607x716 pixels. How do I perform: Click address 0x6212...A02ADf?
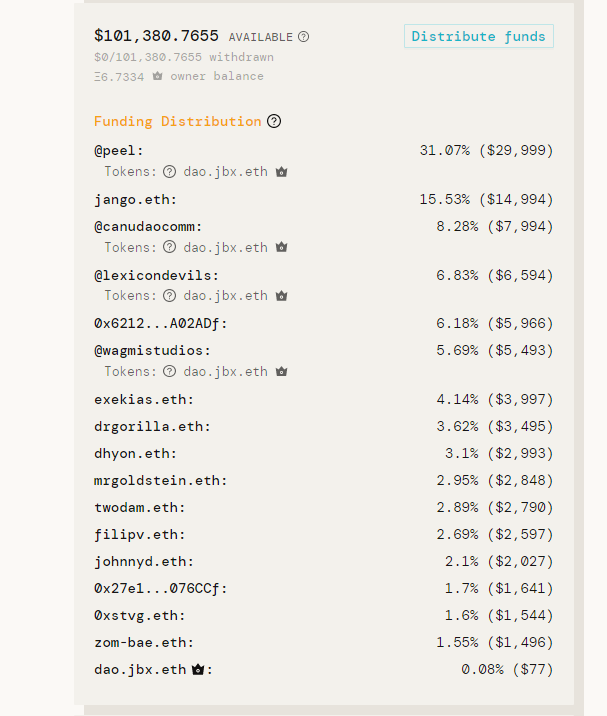pyautogui.click(x=157, y=323)
